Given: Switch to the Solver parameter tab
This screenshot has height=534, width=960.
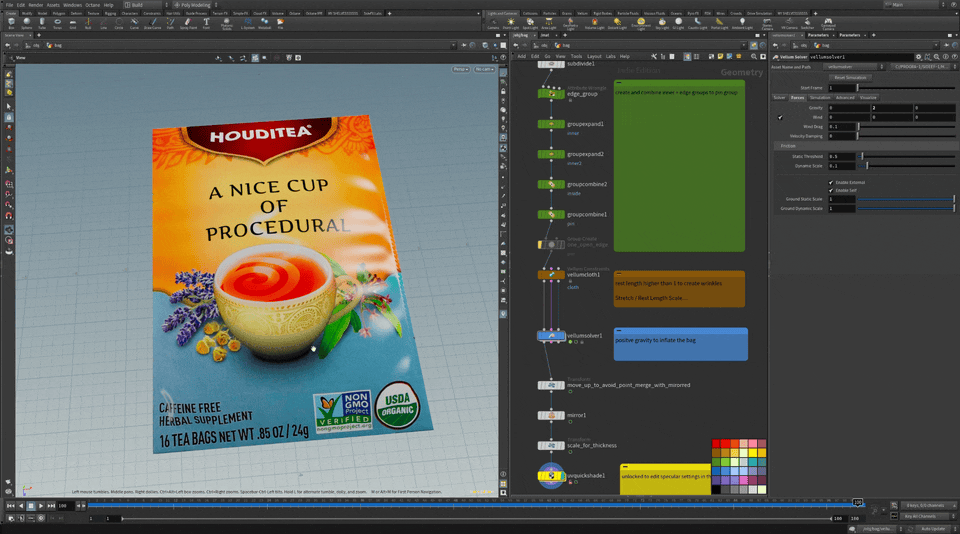Looking at the screenshot, I should [x=779, y=97].
